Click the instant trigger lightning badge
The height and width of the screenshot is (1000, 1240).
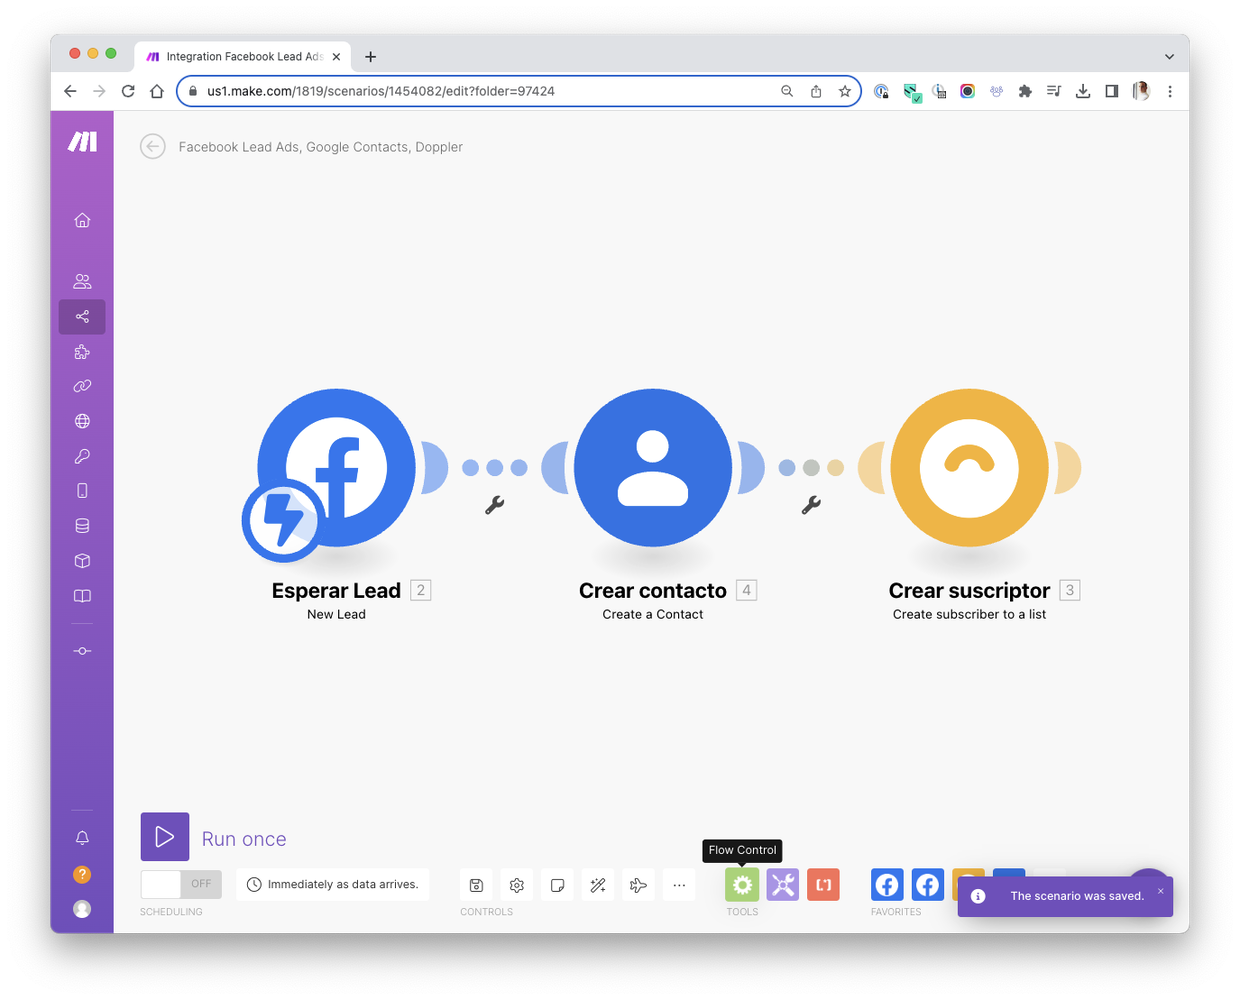click(x=281, y=521)
